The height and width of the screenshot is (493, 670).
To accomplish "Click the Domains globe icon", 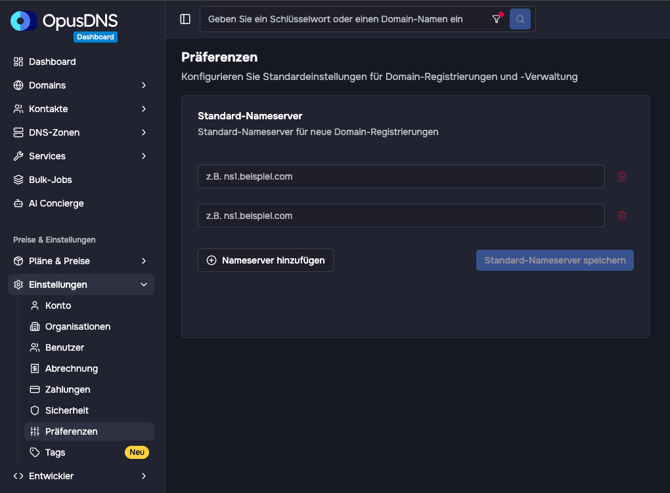I will [18, 85].
